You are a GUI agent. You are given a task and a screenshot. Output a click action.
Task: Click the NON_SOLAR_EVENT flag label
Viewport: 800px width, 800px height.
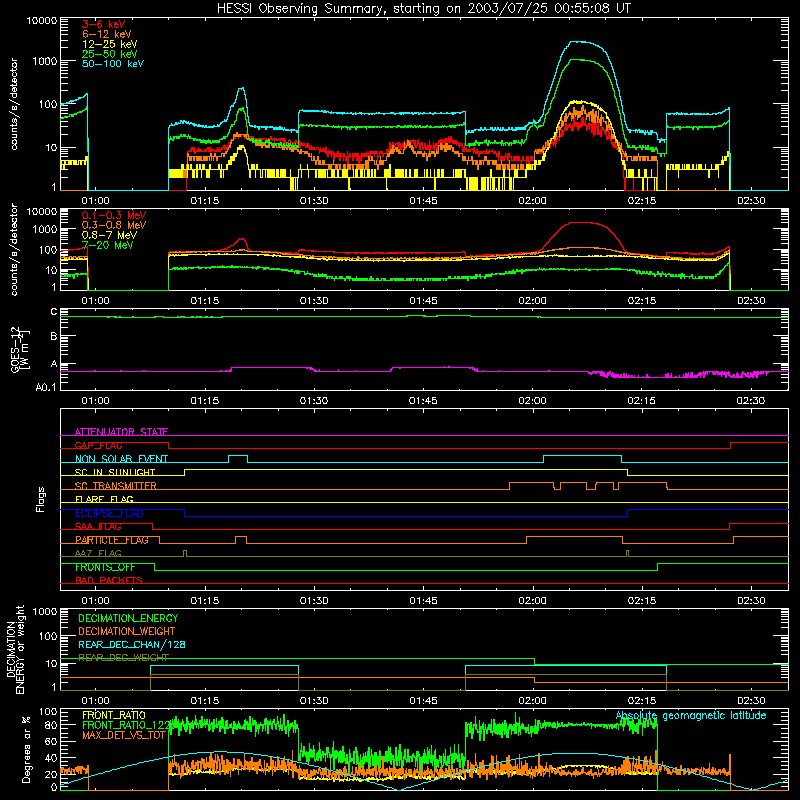click(121, 459)
